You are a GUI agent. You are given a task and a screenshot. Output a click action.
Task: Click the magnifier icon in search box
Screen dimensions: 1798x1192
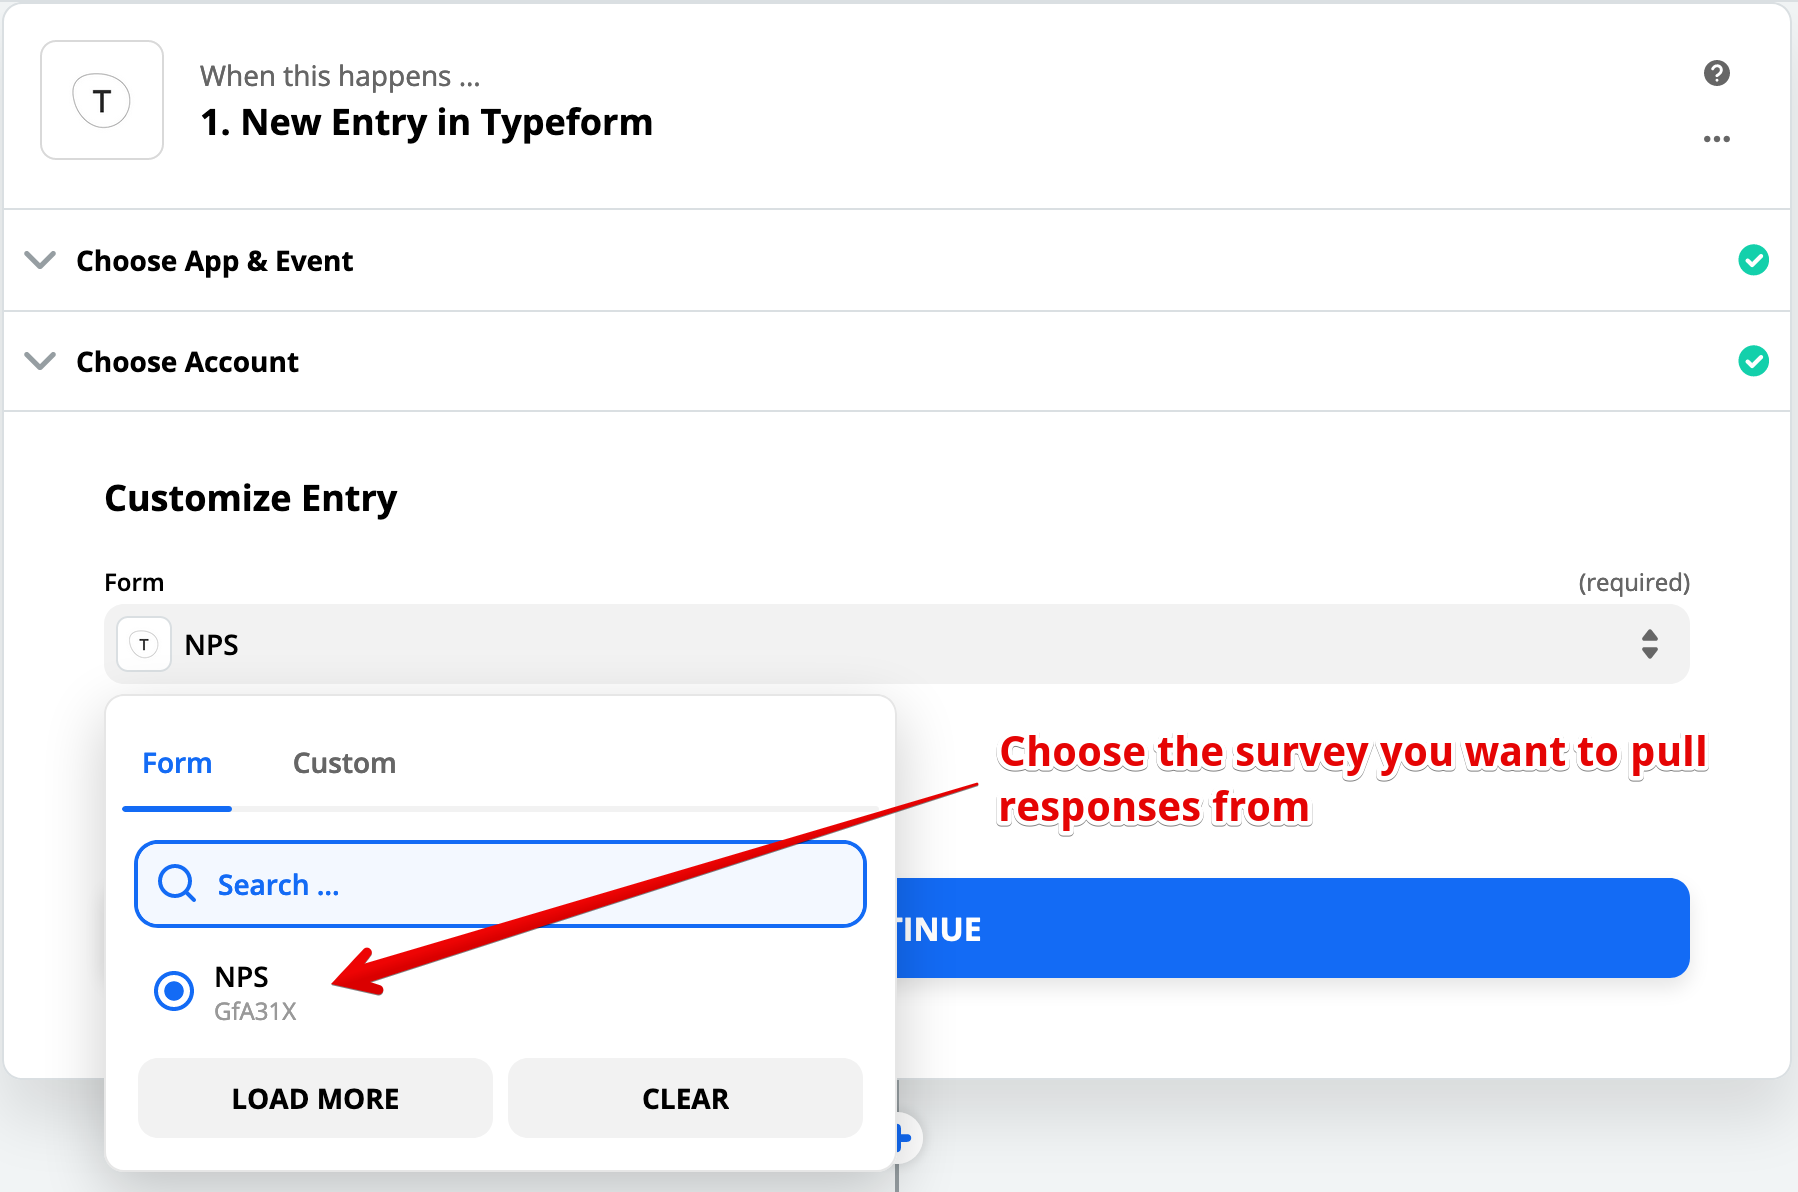click(x=177, y=884)
